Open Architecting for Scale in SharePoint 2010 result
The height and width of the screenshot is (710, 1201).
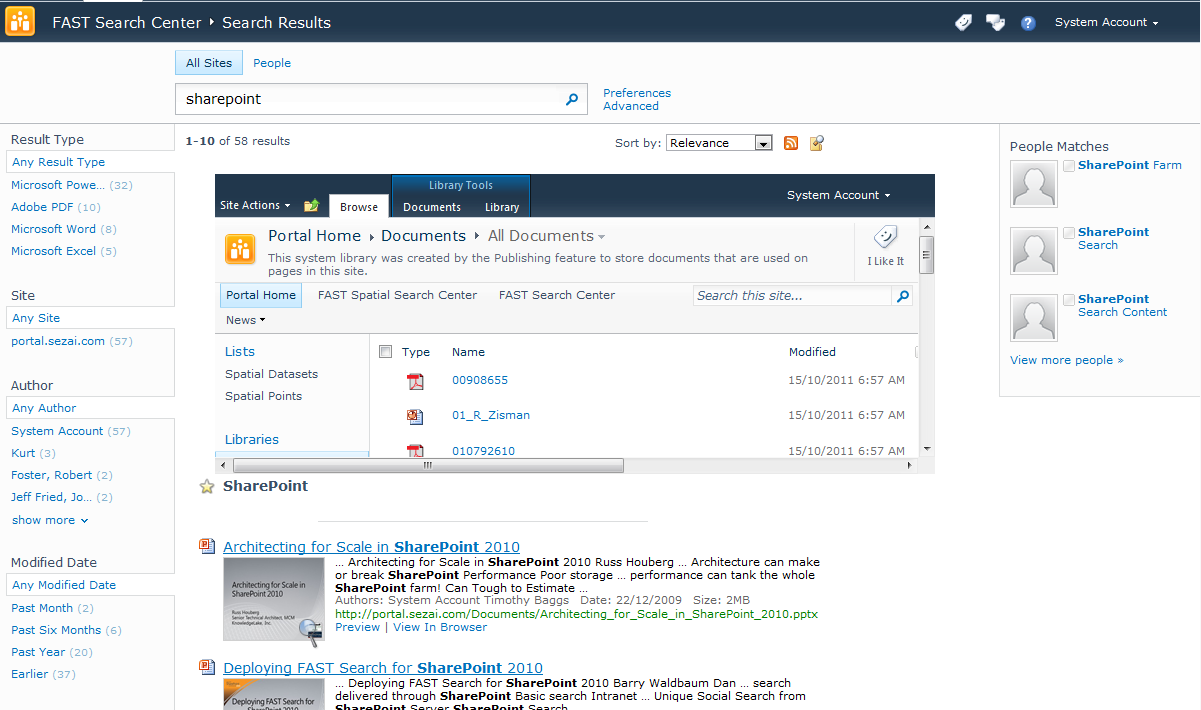tap(372, 547)
